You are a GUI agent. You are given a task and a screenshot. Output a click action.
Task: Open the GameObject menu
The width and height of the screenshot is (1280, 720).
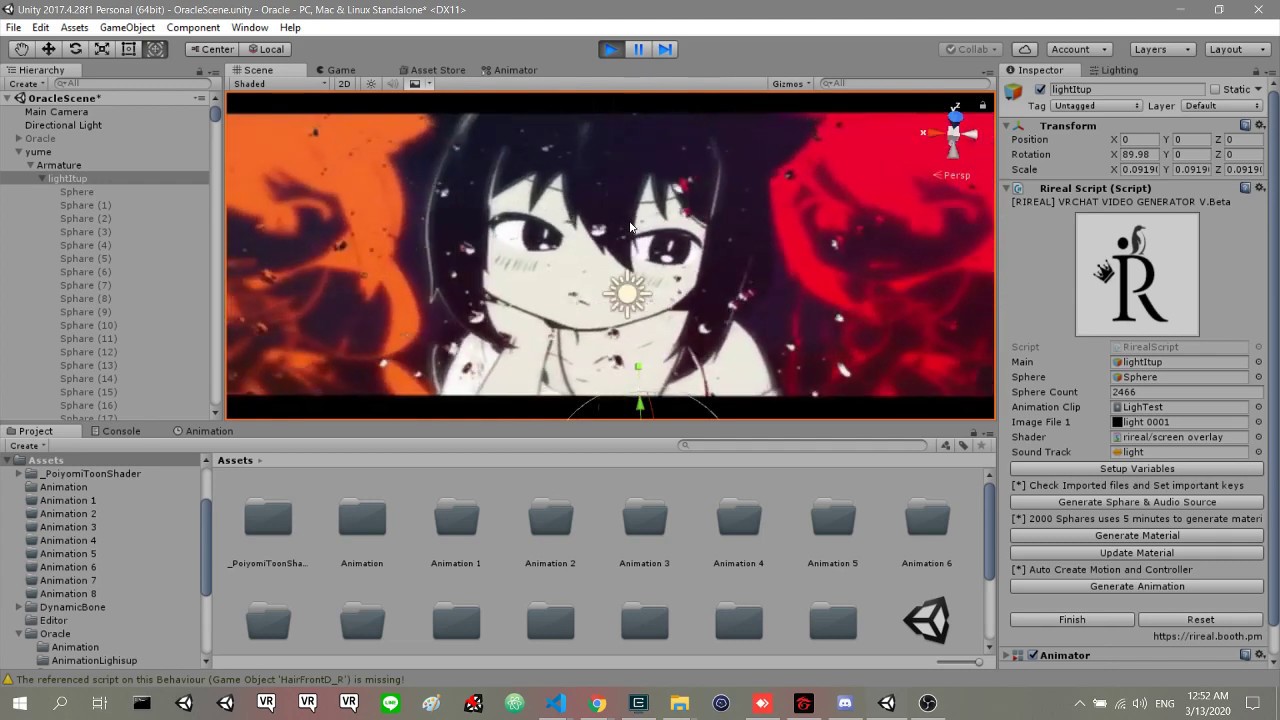pos(127,28)
